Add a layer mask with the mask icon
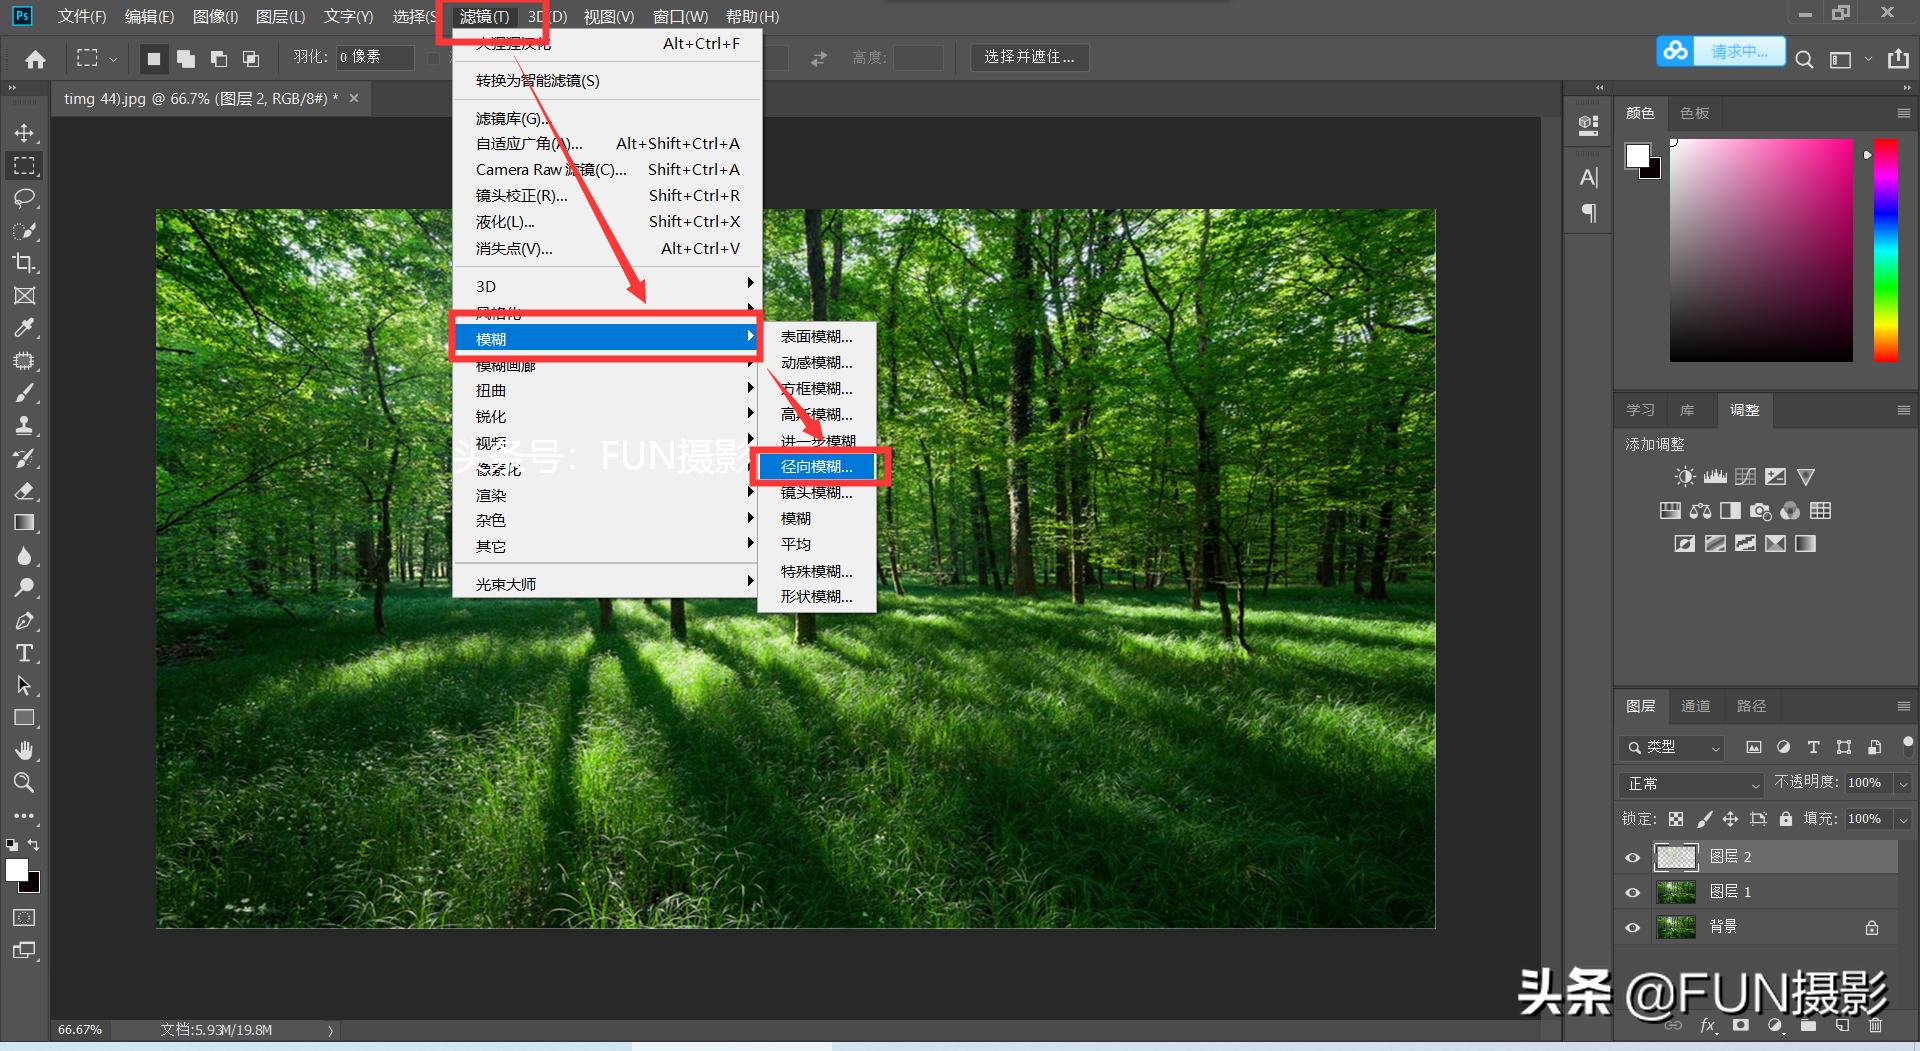The width and height of the screenshot is (1920, 1051). (1741, 1025)
